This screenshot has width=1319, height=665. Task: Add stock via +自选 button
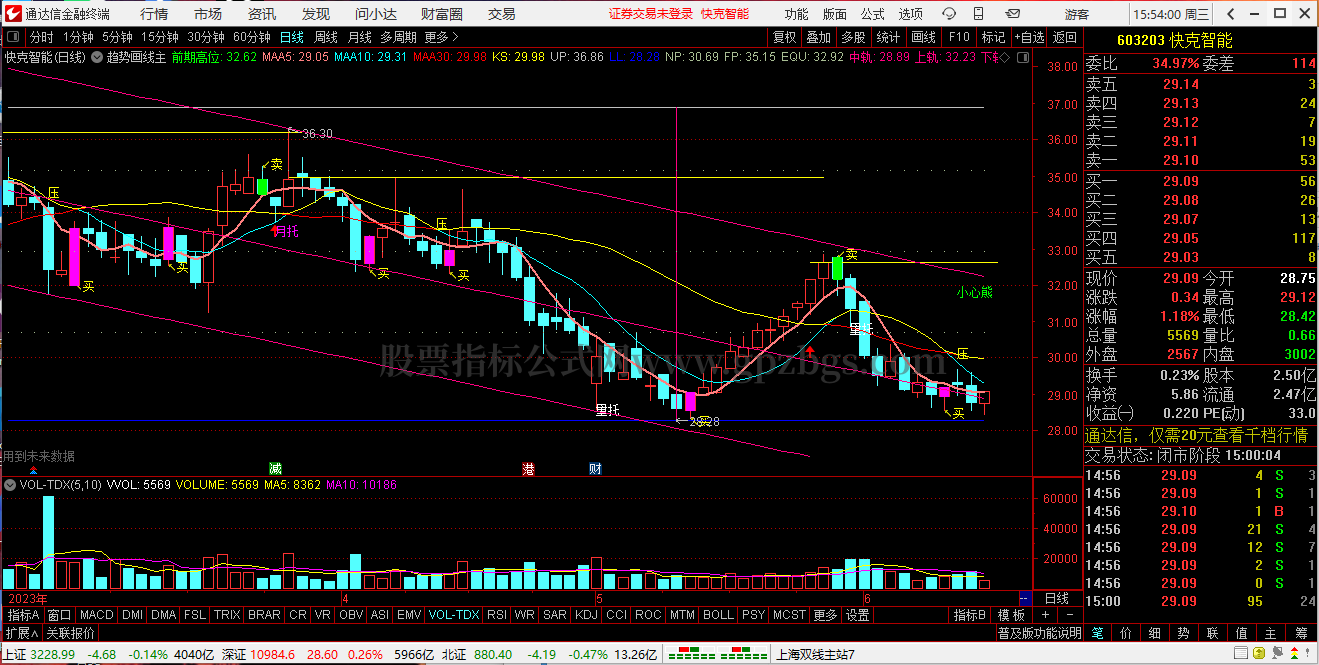pyautogui.click(x=1028, y=37)
